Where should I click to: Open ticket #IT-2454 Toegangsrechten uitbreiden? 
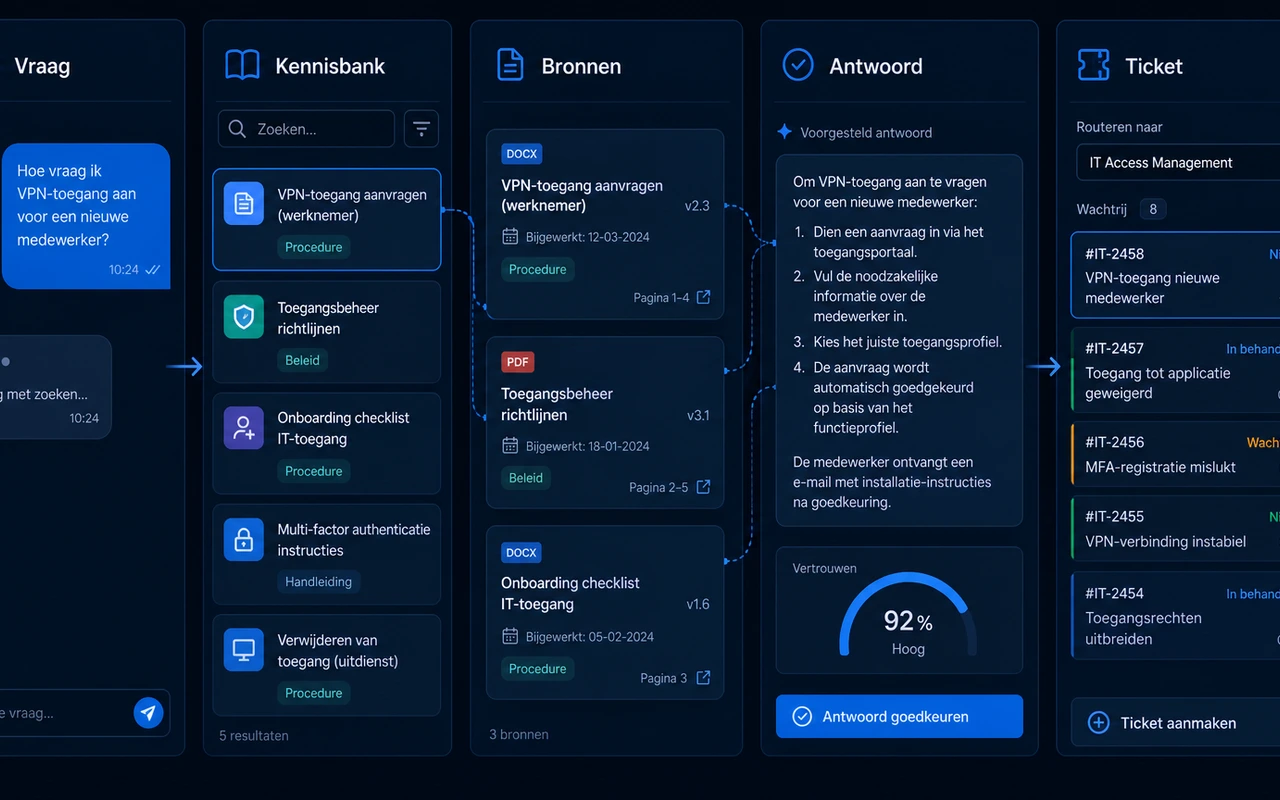point(1175,615)
